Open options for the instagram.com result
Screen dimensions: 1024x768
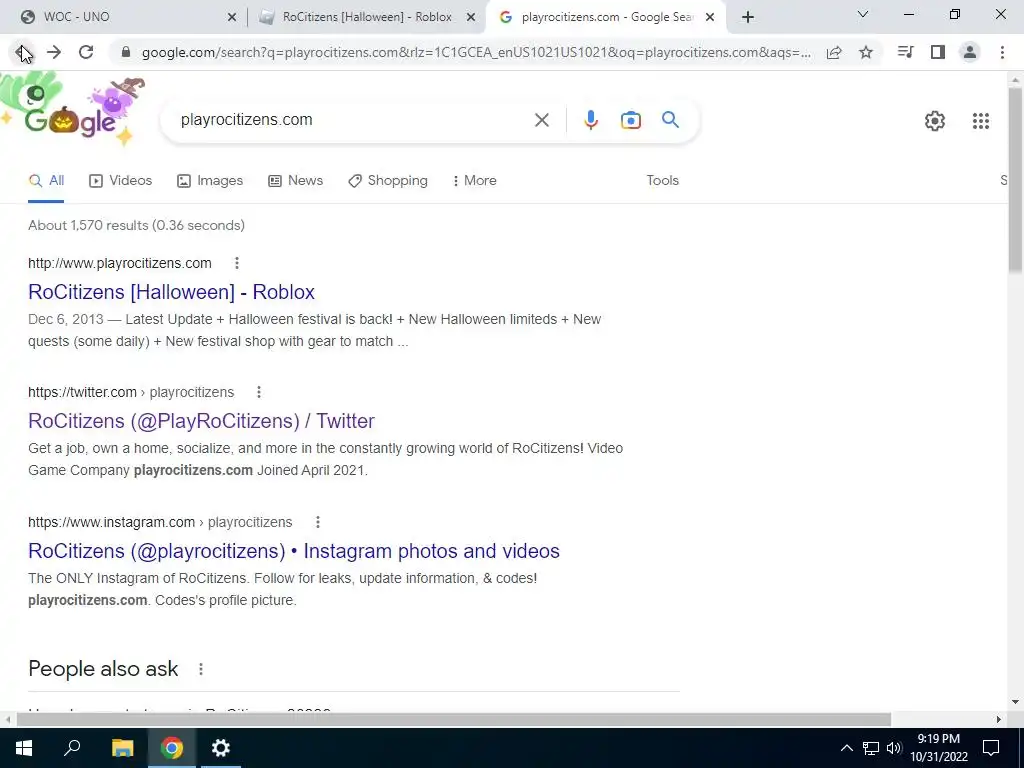click(x=317, y=522)
